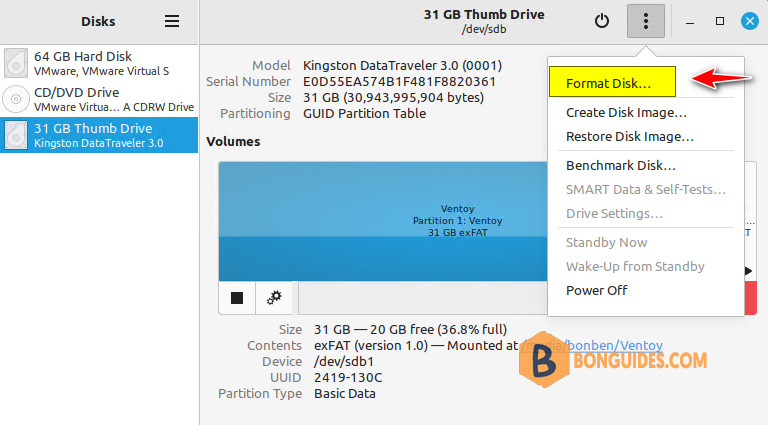The image size is (768, 425).
Task: Unmount the partition with the stop button
Action: 237,298
